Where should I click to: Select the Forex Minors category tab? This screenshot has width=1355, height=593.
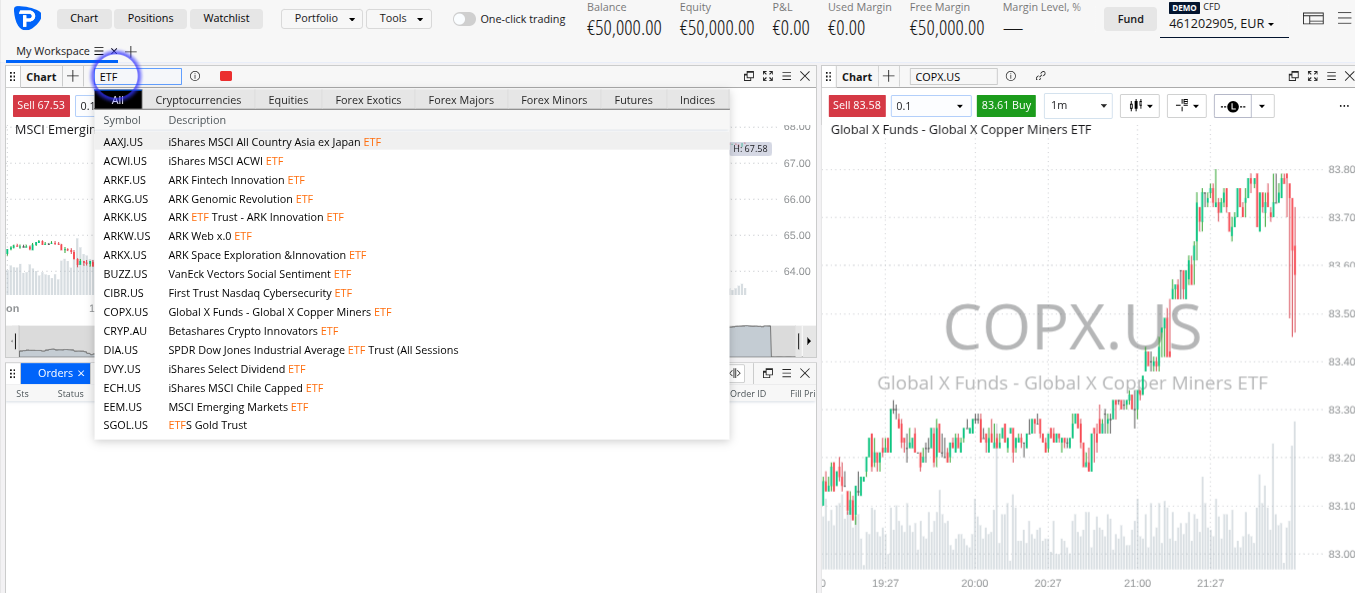554,99
